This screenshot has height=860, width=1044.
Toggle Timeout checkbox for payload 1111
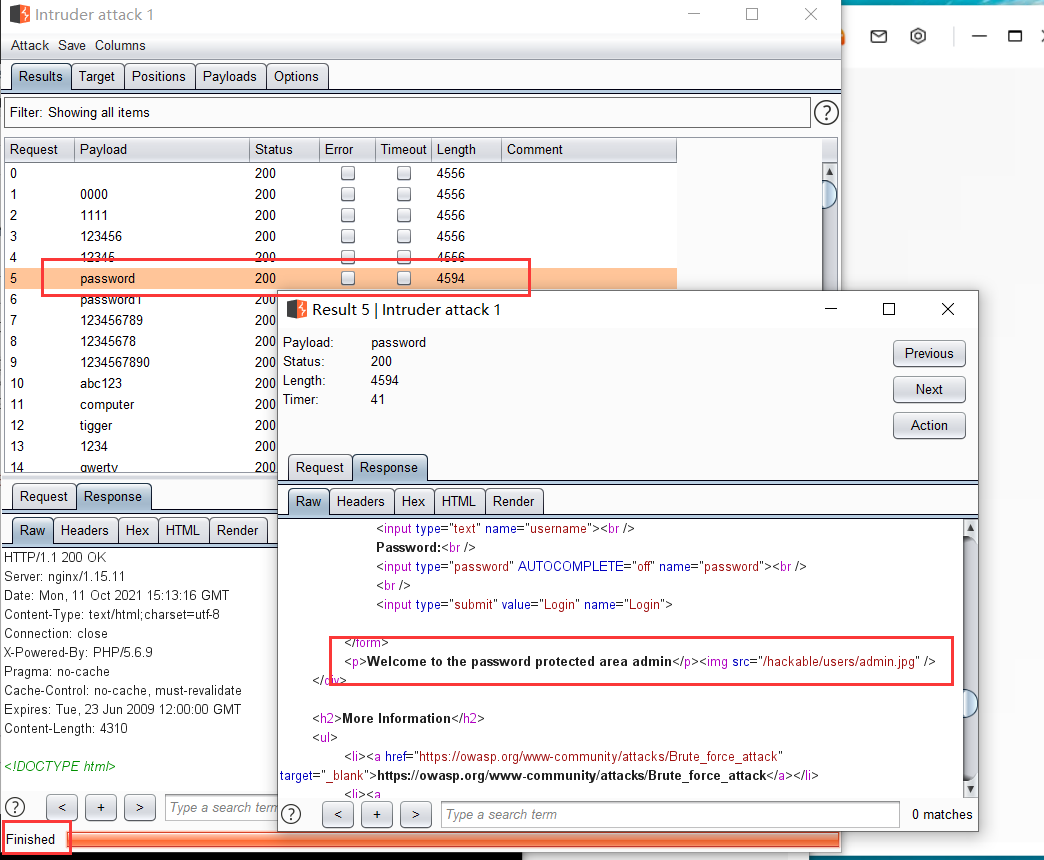tap(403, 215)
